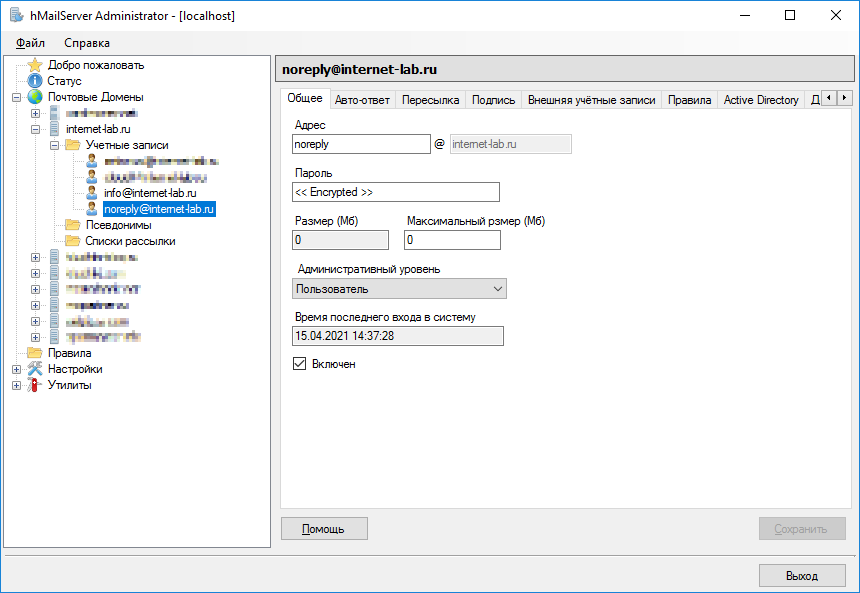
Task: Click the Пароль field showing Encrypted
Action: (395, 192)
